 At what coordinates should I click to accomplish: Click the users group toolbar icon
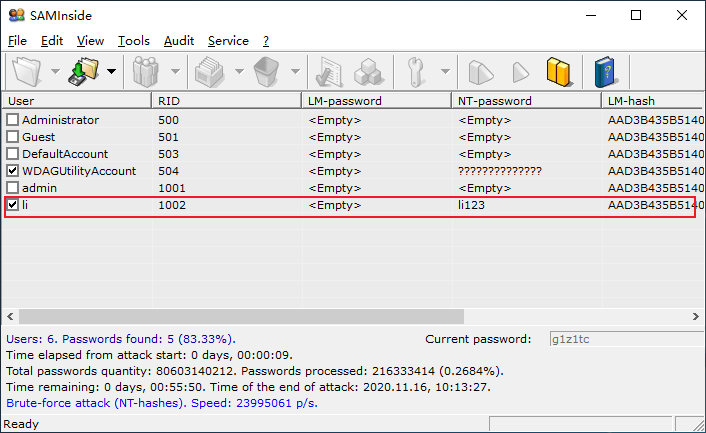[146, 71]
